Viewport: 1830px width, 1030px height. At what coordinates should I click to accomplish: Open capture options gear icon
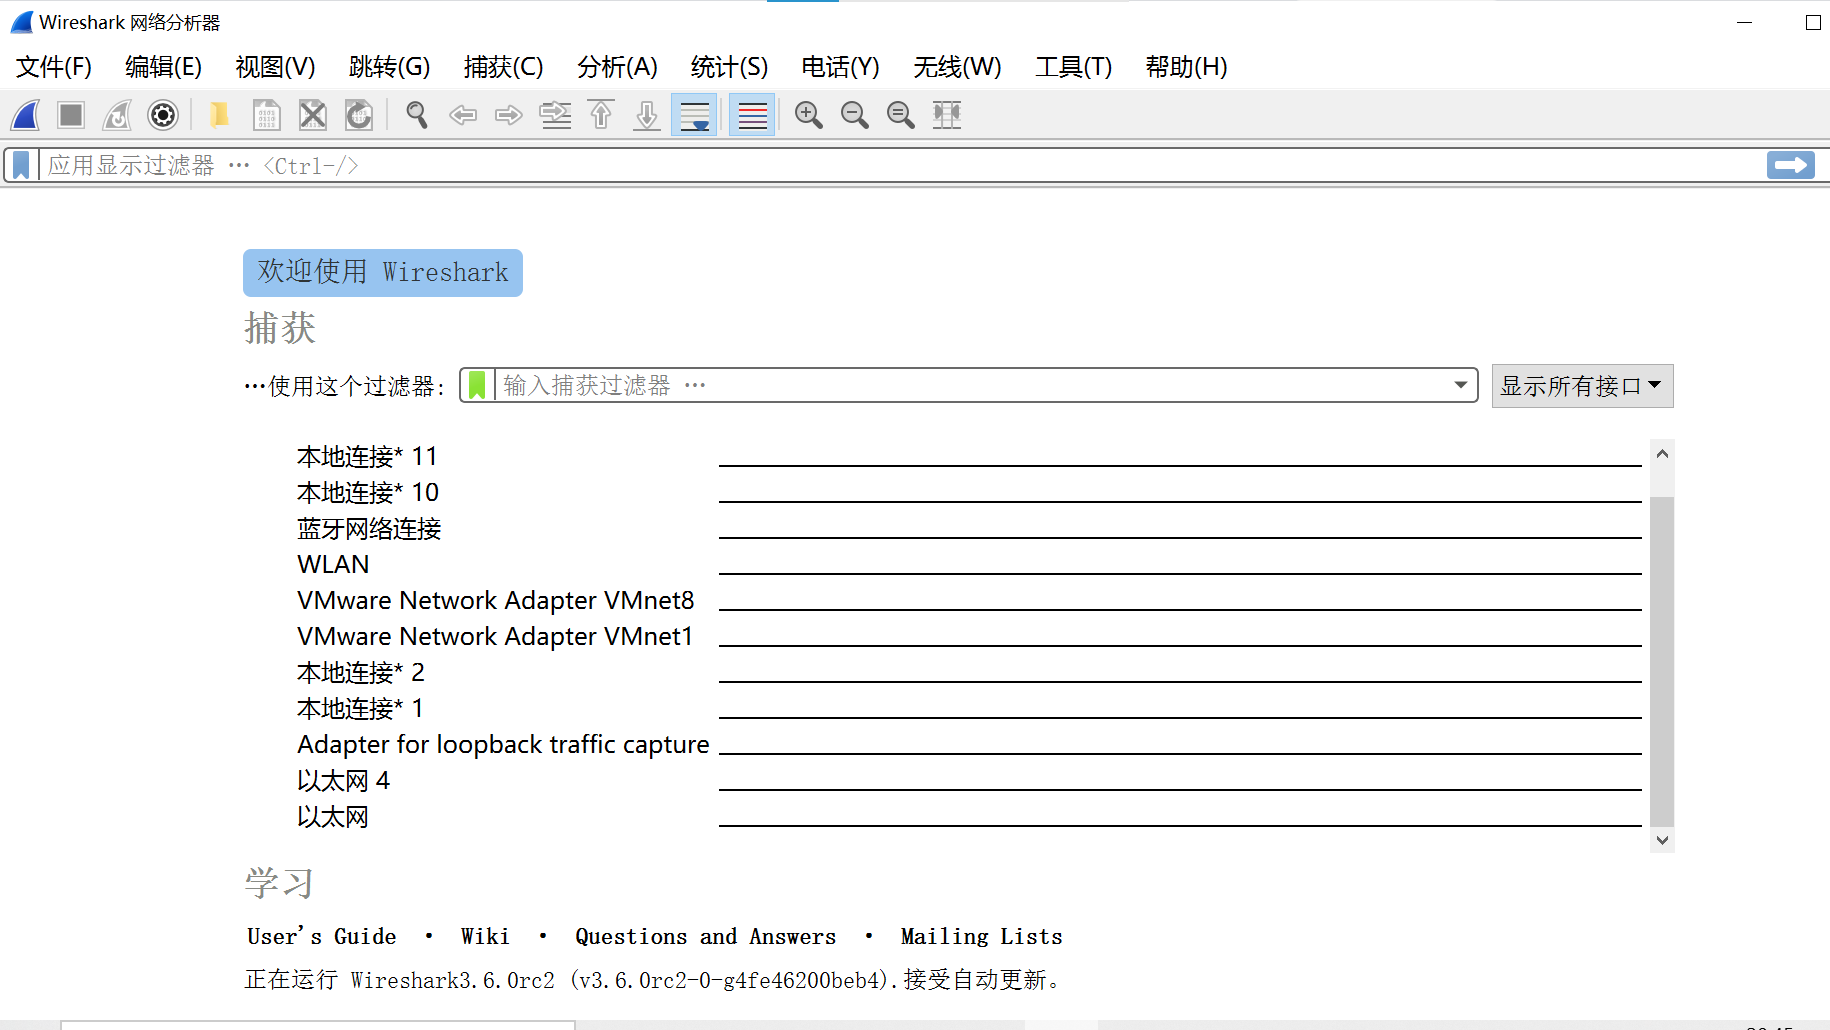click(x=163, y=115)
